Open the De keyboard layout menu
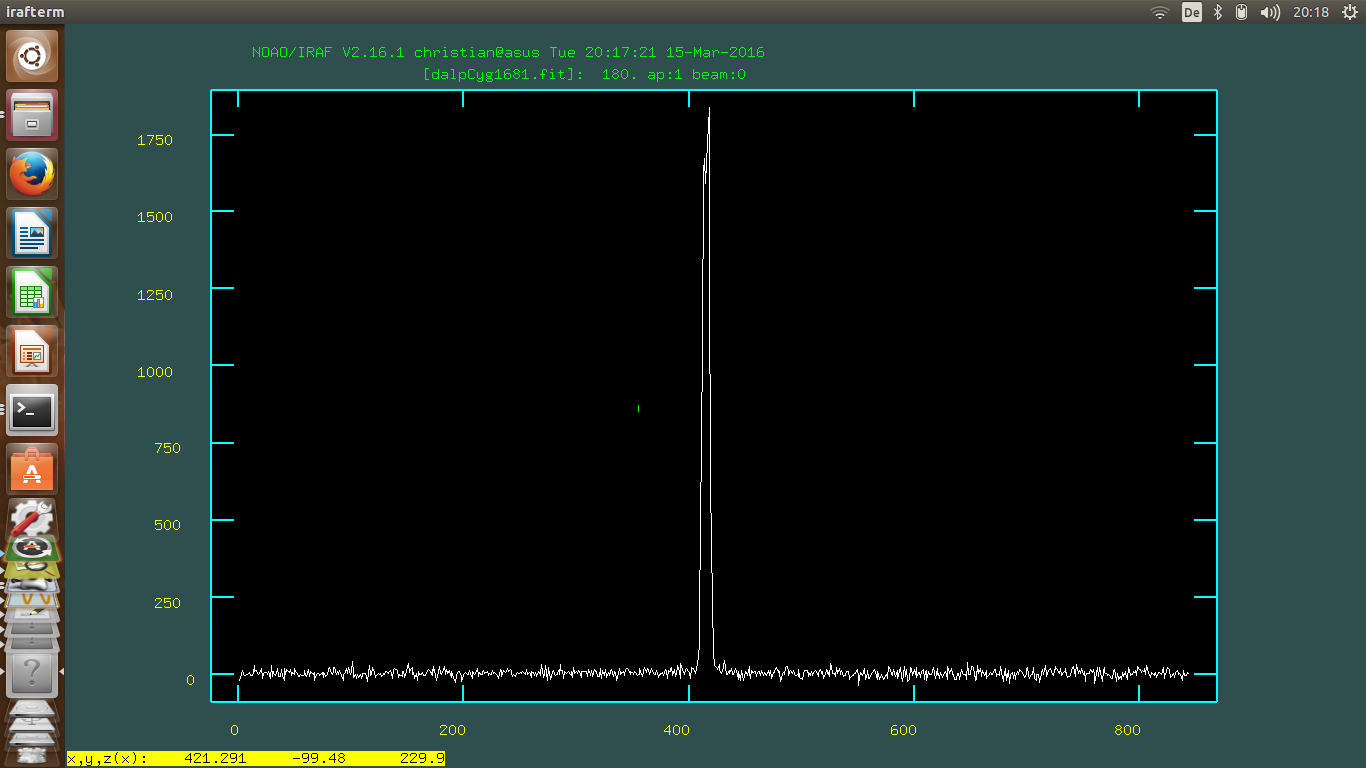 tap(1191, 12)
